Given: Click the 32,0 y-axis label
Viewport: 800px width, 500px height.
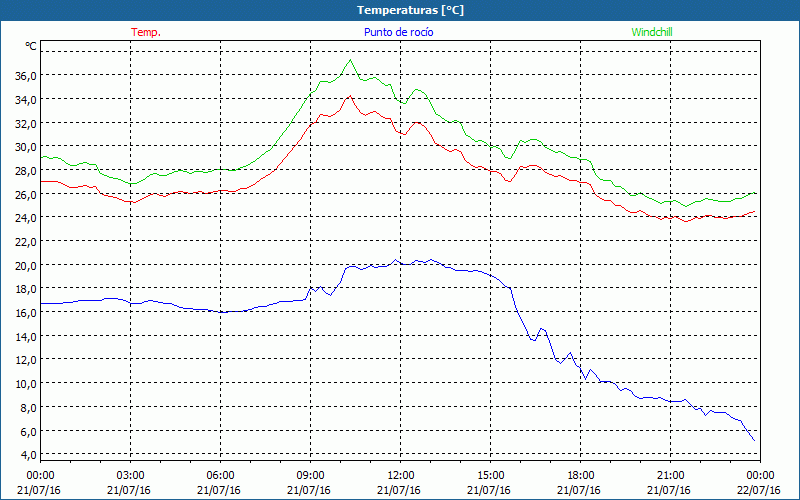Looking at the screenshot, I should [x=26, y=123].
